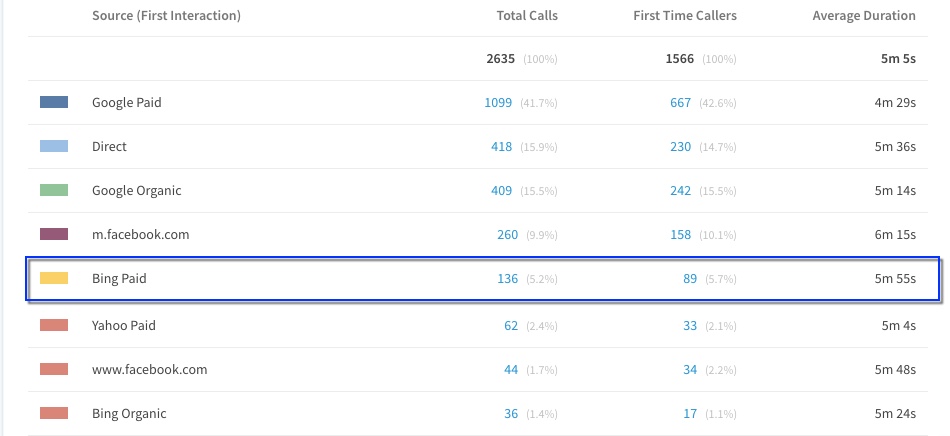Click the Google Organic green swatch
Image resolution: width=950 pixels, height=436 pixels.
coord(54,190)
